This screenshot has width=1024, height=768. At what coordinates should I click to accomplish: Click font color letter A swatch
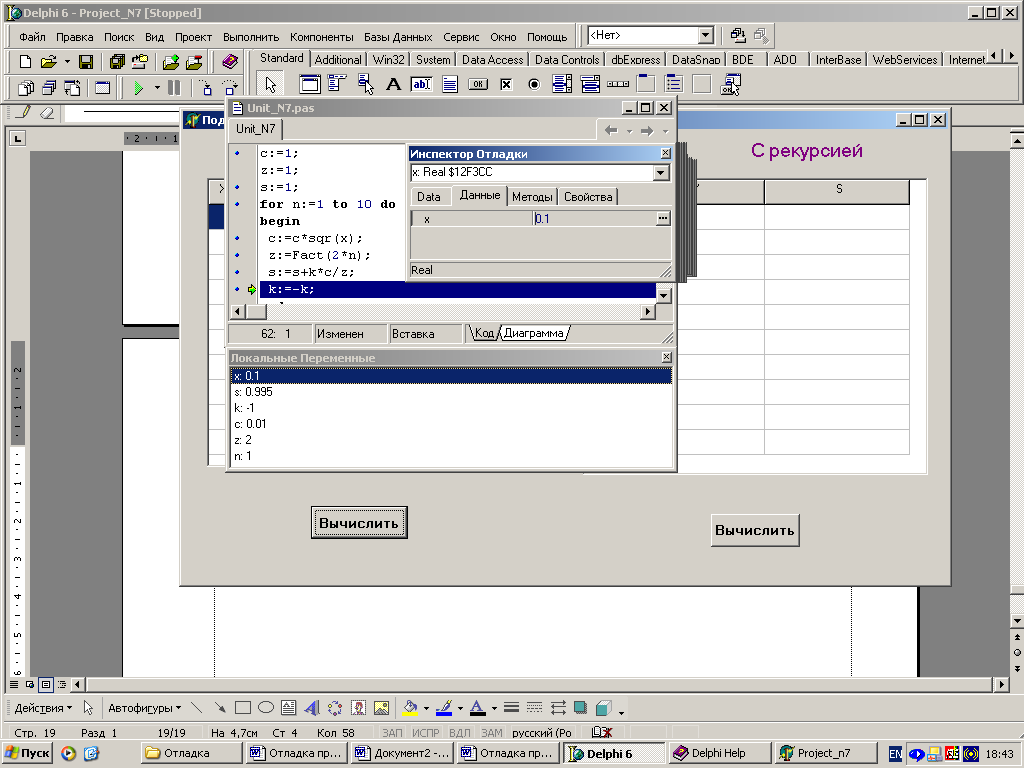click(x=478, y=708)
